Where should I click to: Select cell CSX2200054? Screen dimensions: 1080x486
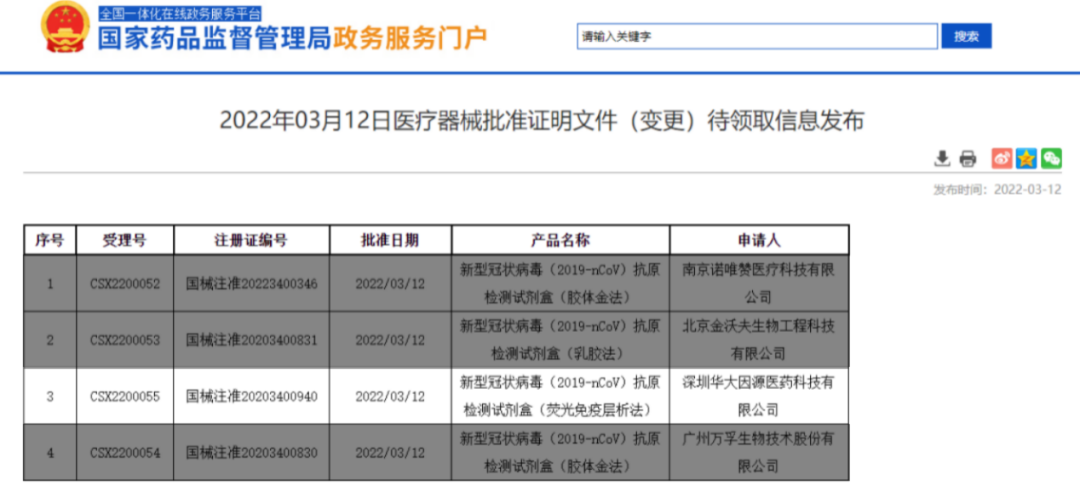(125, 453)
